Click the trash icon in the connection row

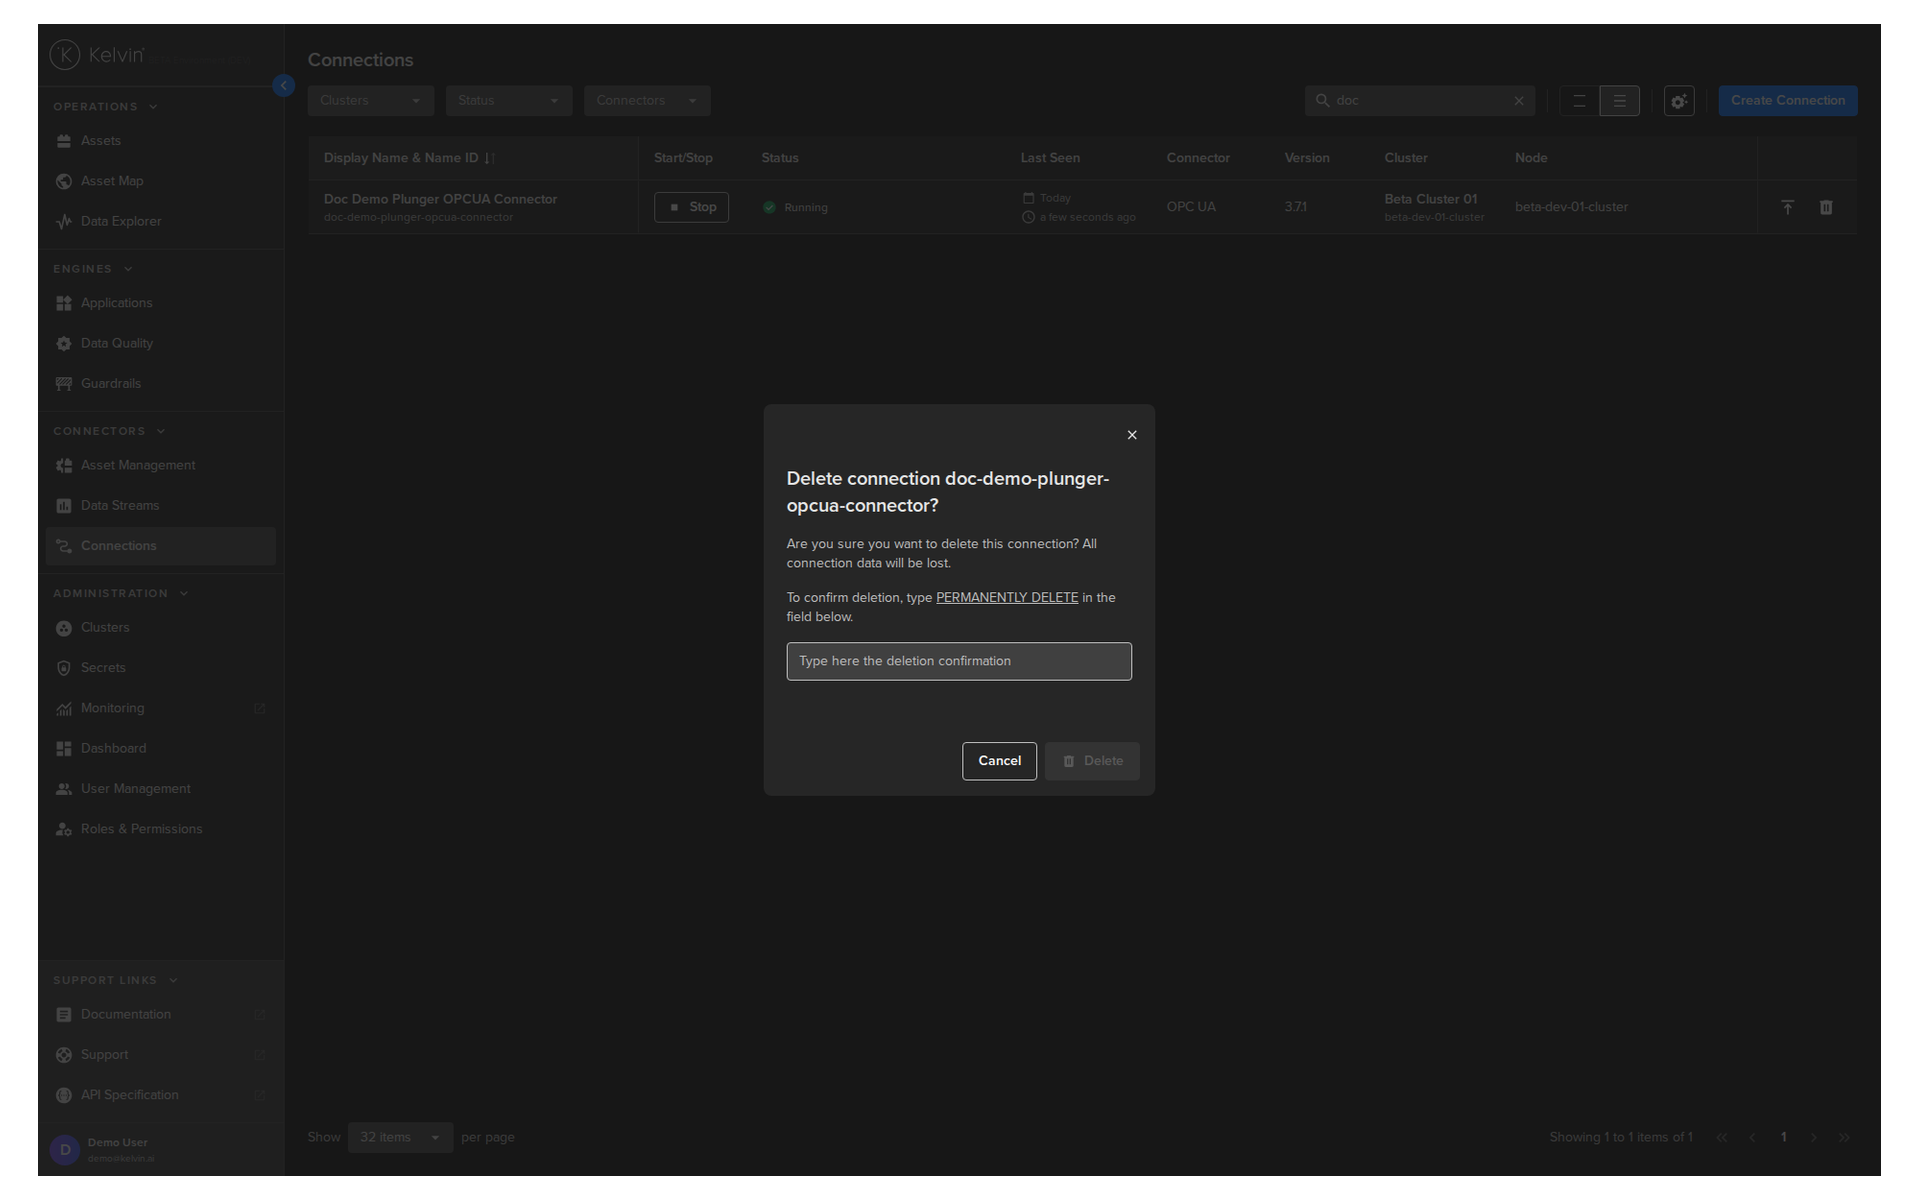[x=1826, y=207]
